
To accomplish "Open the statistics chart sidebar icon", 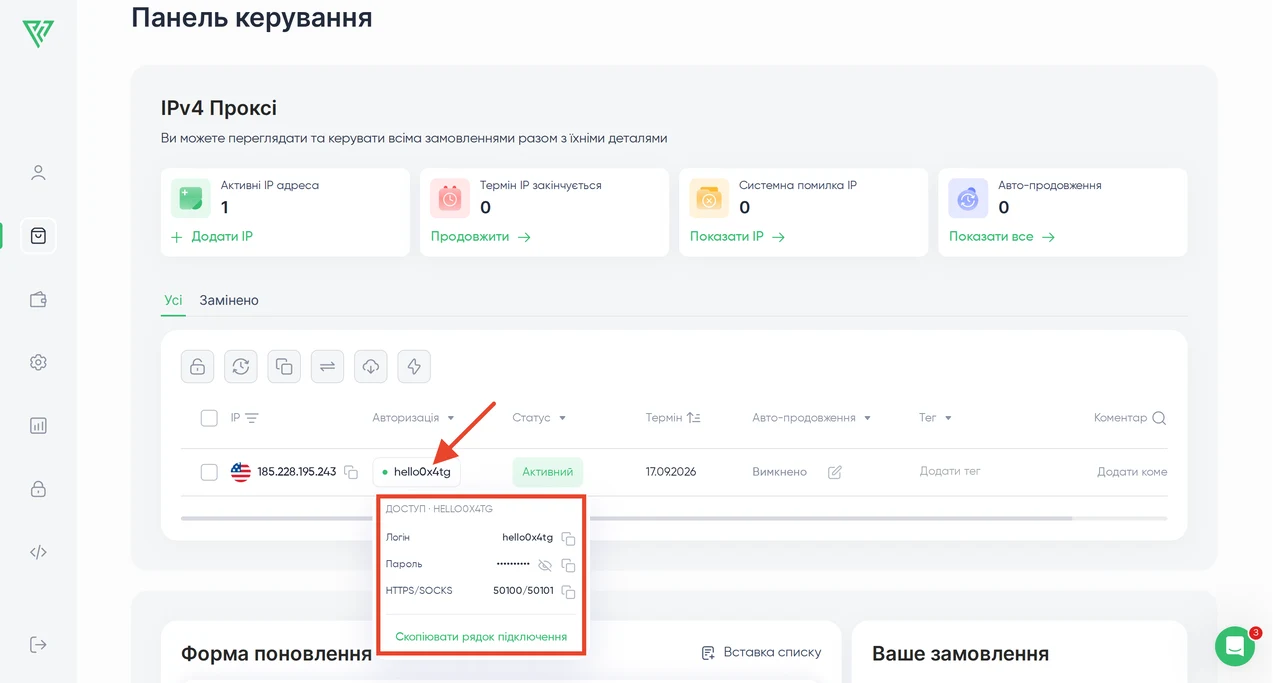I will [x=38, y=425].
